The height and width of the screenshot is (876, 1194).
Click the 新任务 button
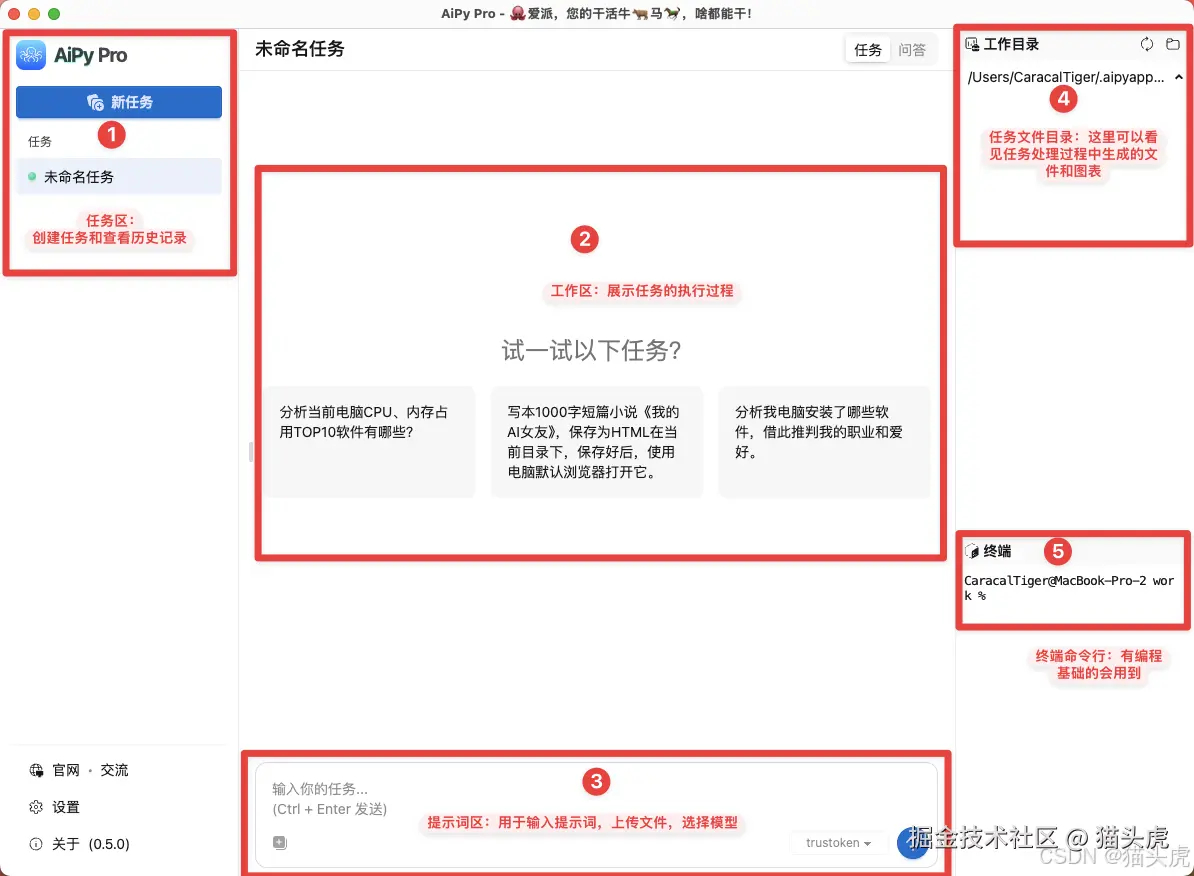point(119,102)
